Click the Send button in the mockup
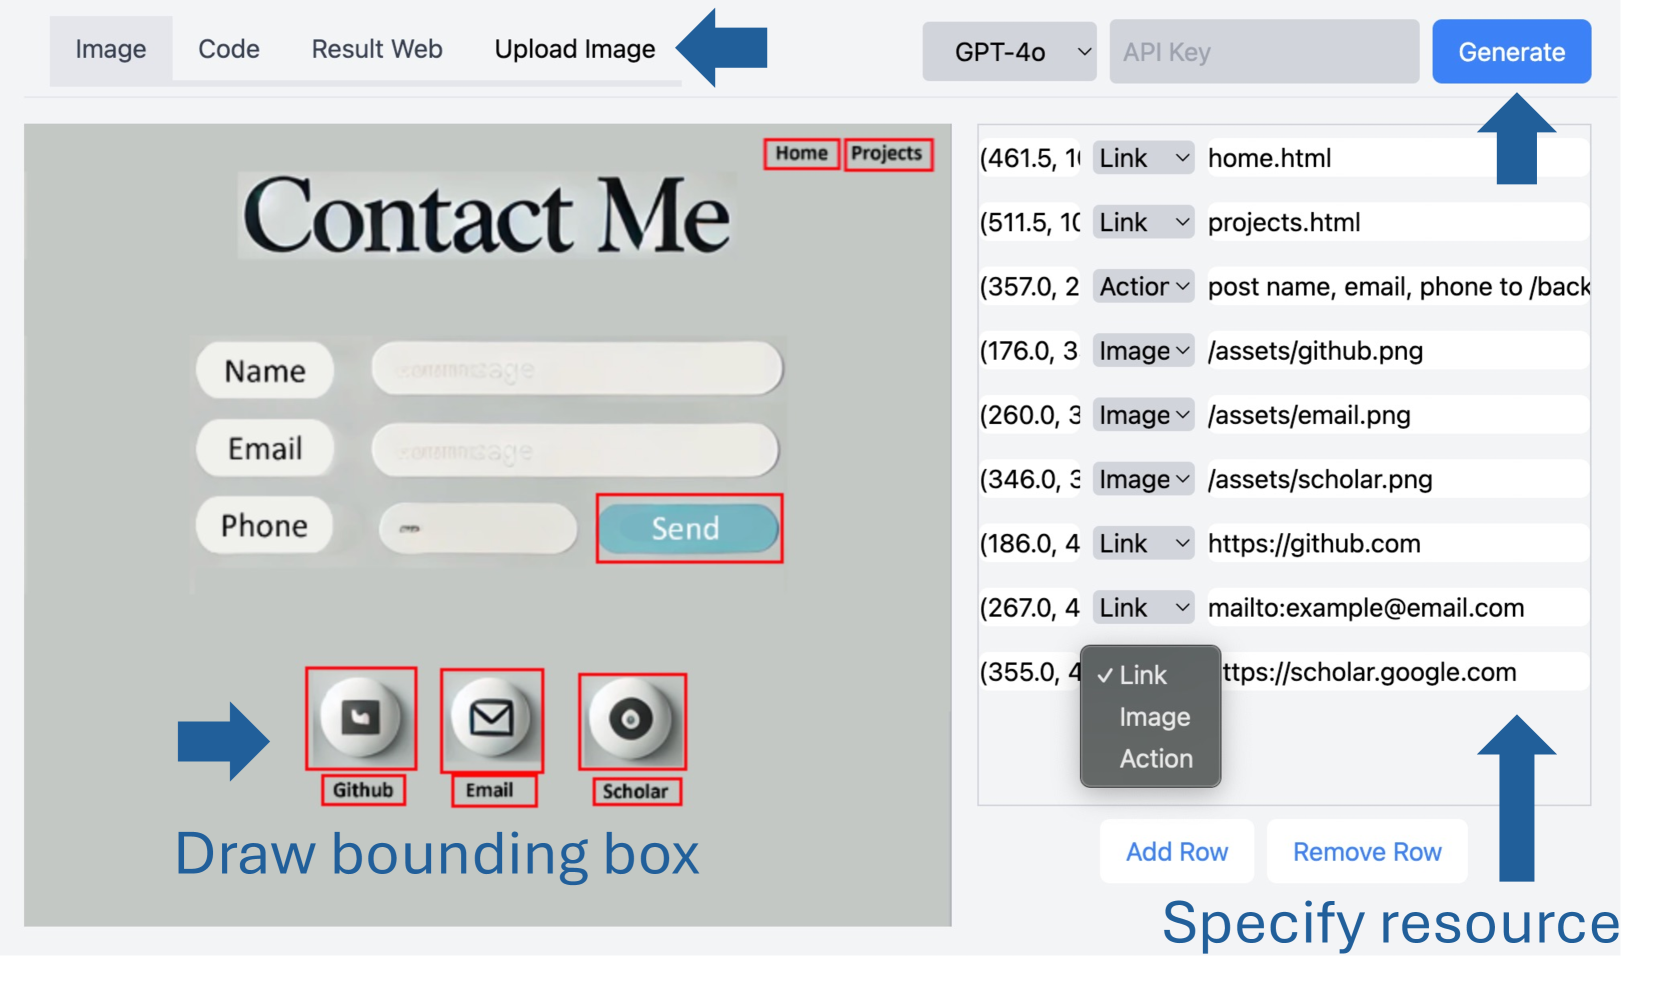Viewport: 1661px width, 999px height. 688,528
